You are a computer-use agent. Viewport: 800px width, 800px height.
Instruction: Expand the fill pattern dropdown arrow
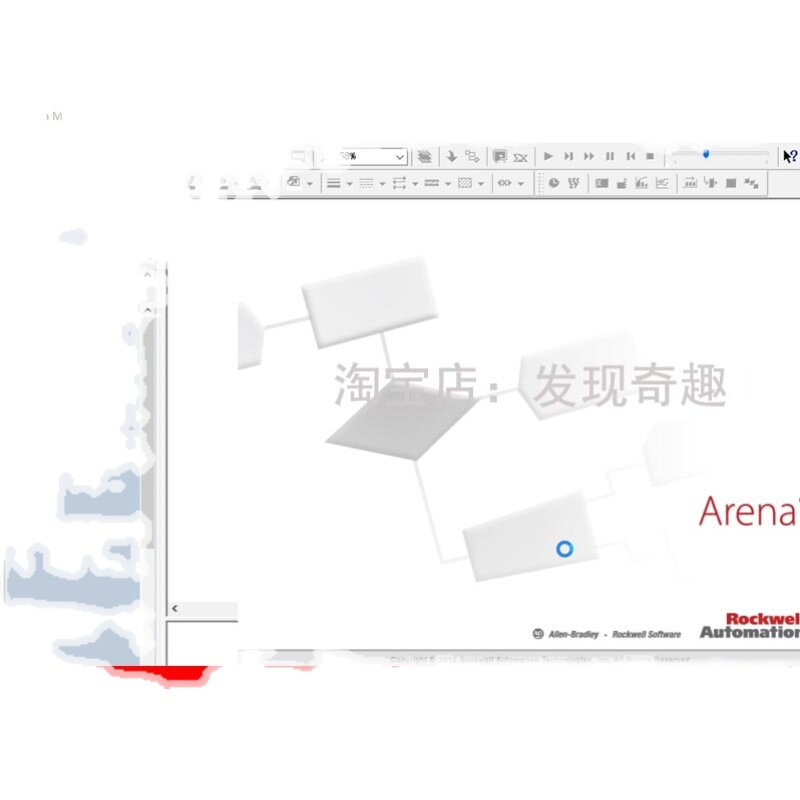[x=481, y=184]
